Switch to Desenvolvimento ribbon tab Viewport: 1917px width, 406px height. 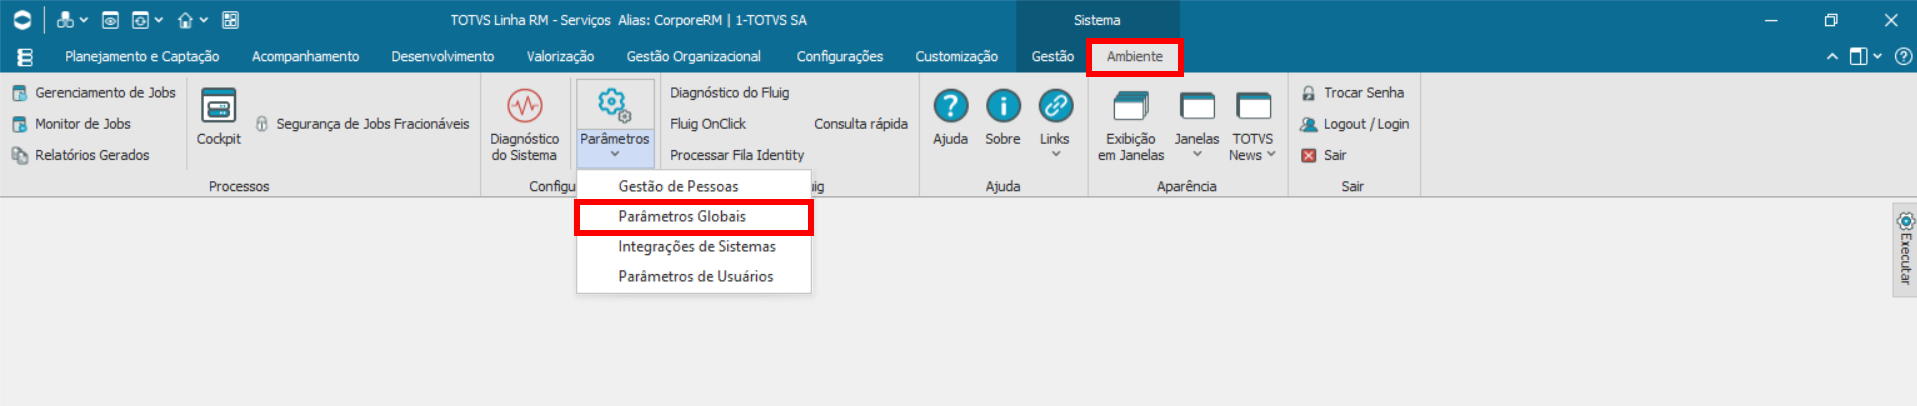pyautogui.click(x=442, y=57)
